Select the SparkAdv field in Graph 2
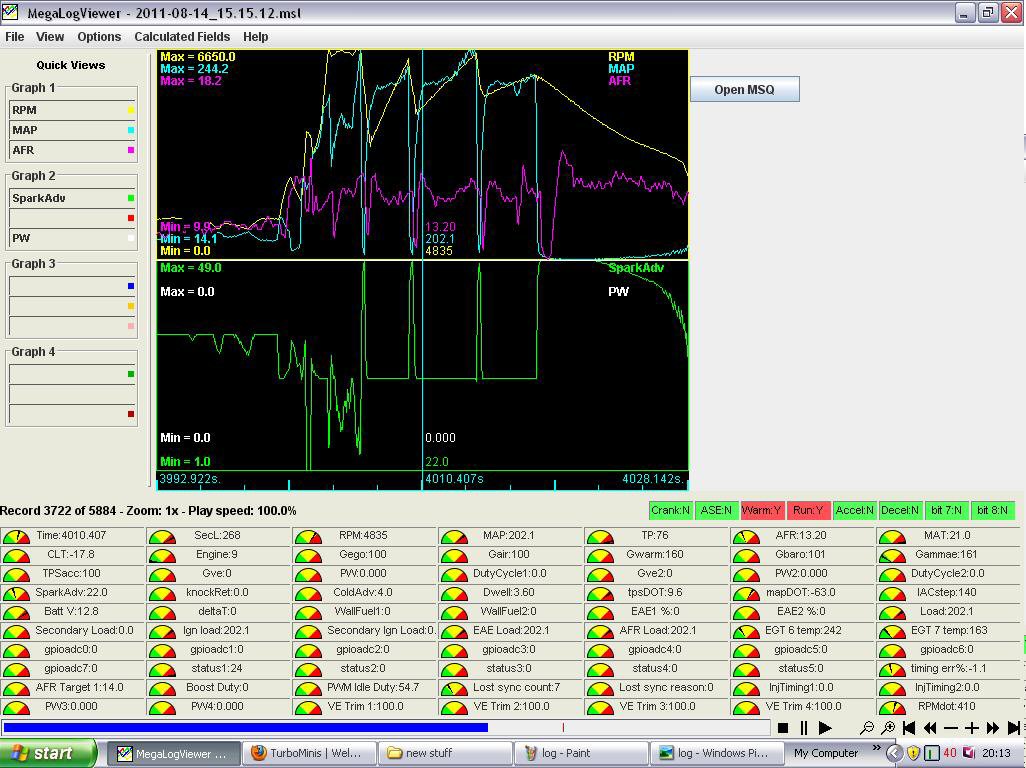 click(x=72, y=198)
